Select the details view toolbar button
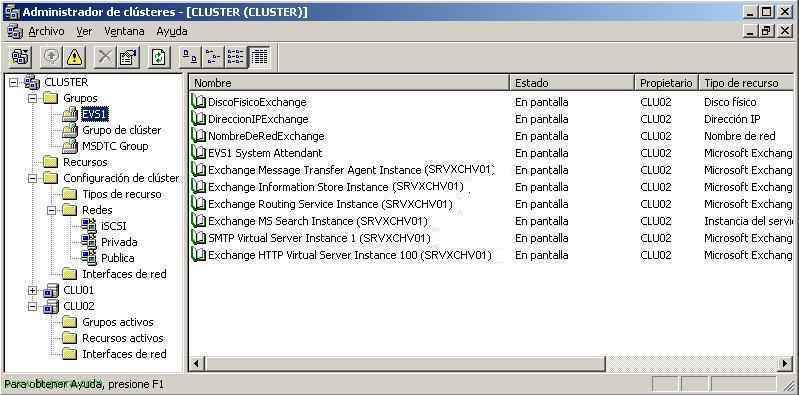 (x=259, y=57)
